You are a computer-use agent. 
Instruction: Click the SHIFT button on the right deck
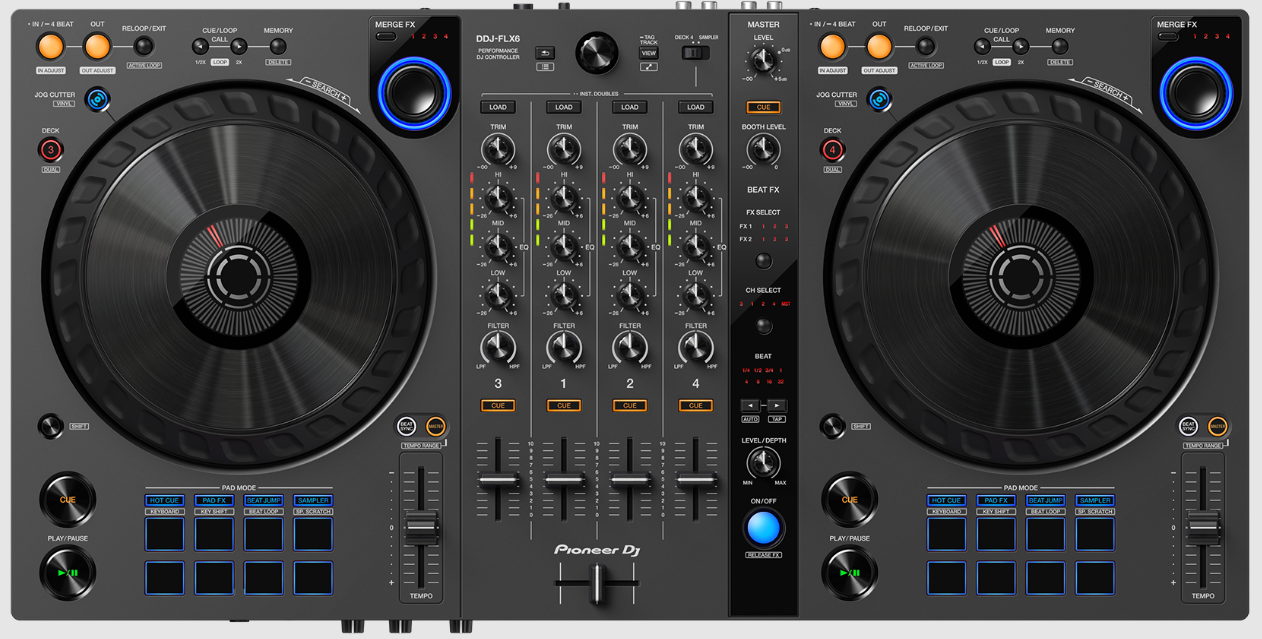pyautogui.click(x=832, y=426)
